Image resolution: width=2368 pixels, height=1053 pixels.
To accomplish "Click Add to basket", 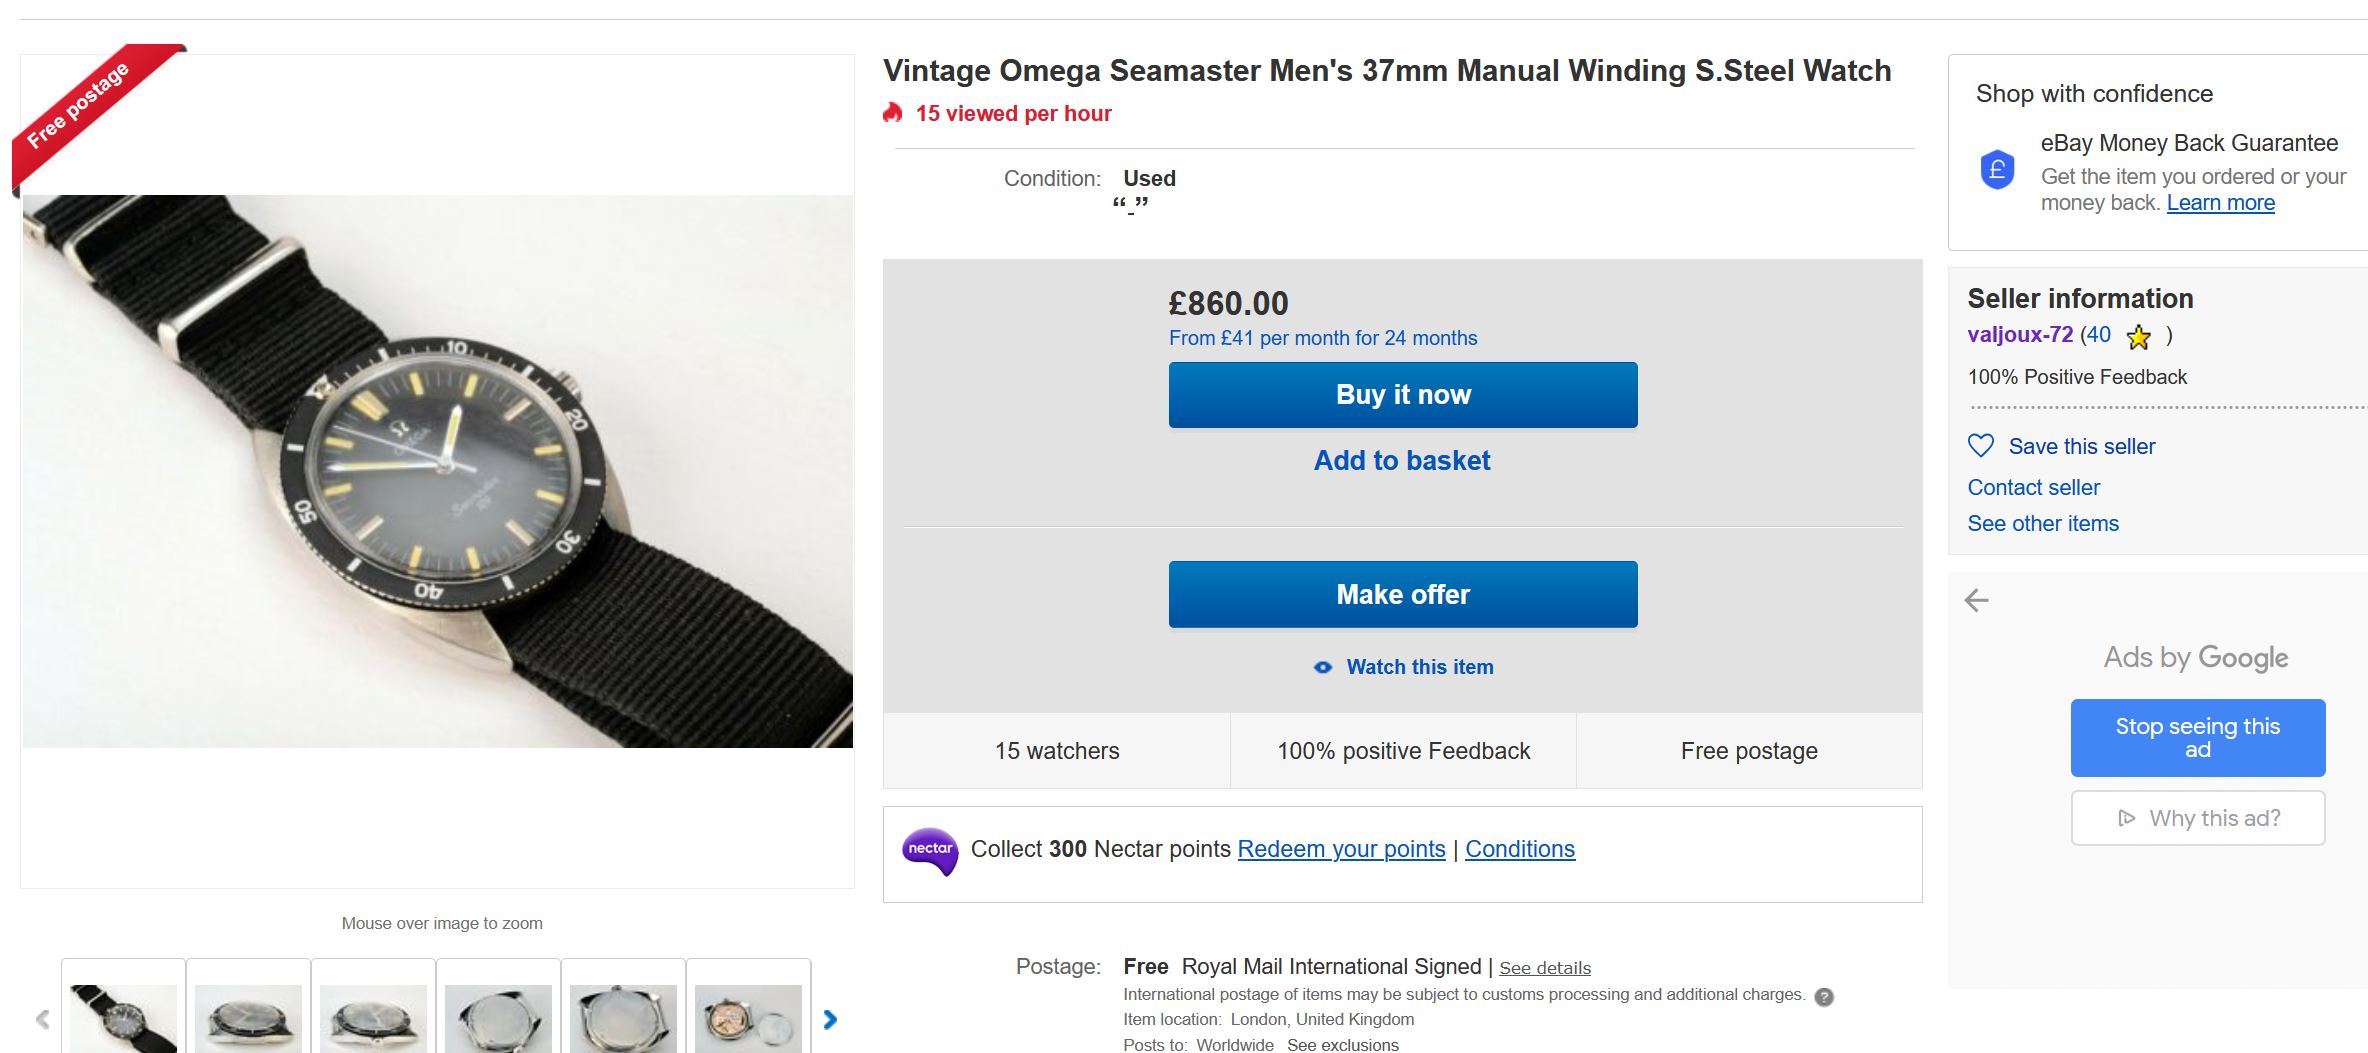I will 1402,460.
